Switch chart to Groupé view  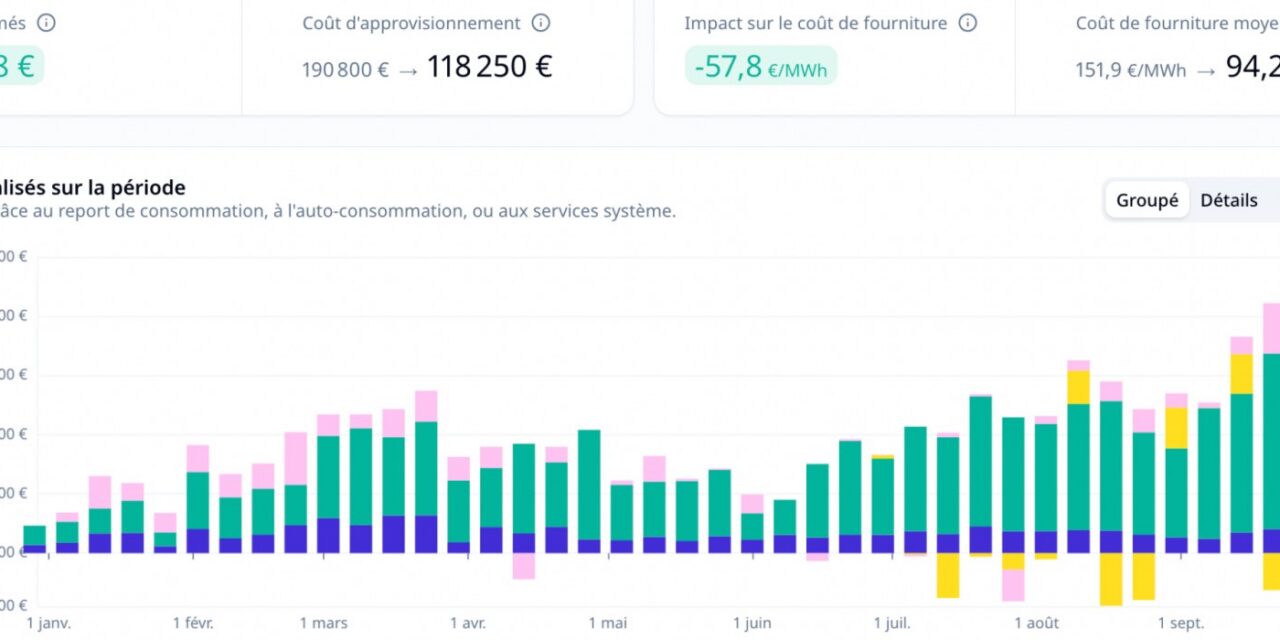click(x=1147, y=200)
